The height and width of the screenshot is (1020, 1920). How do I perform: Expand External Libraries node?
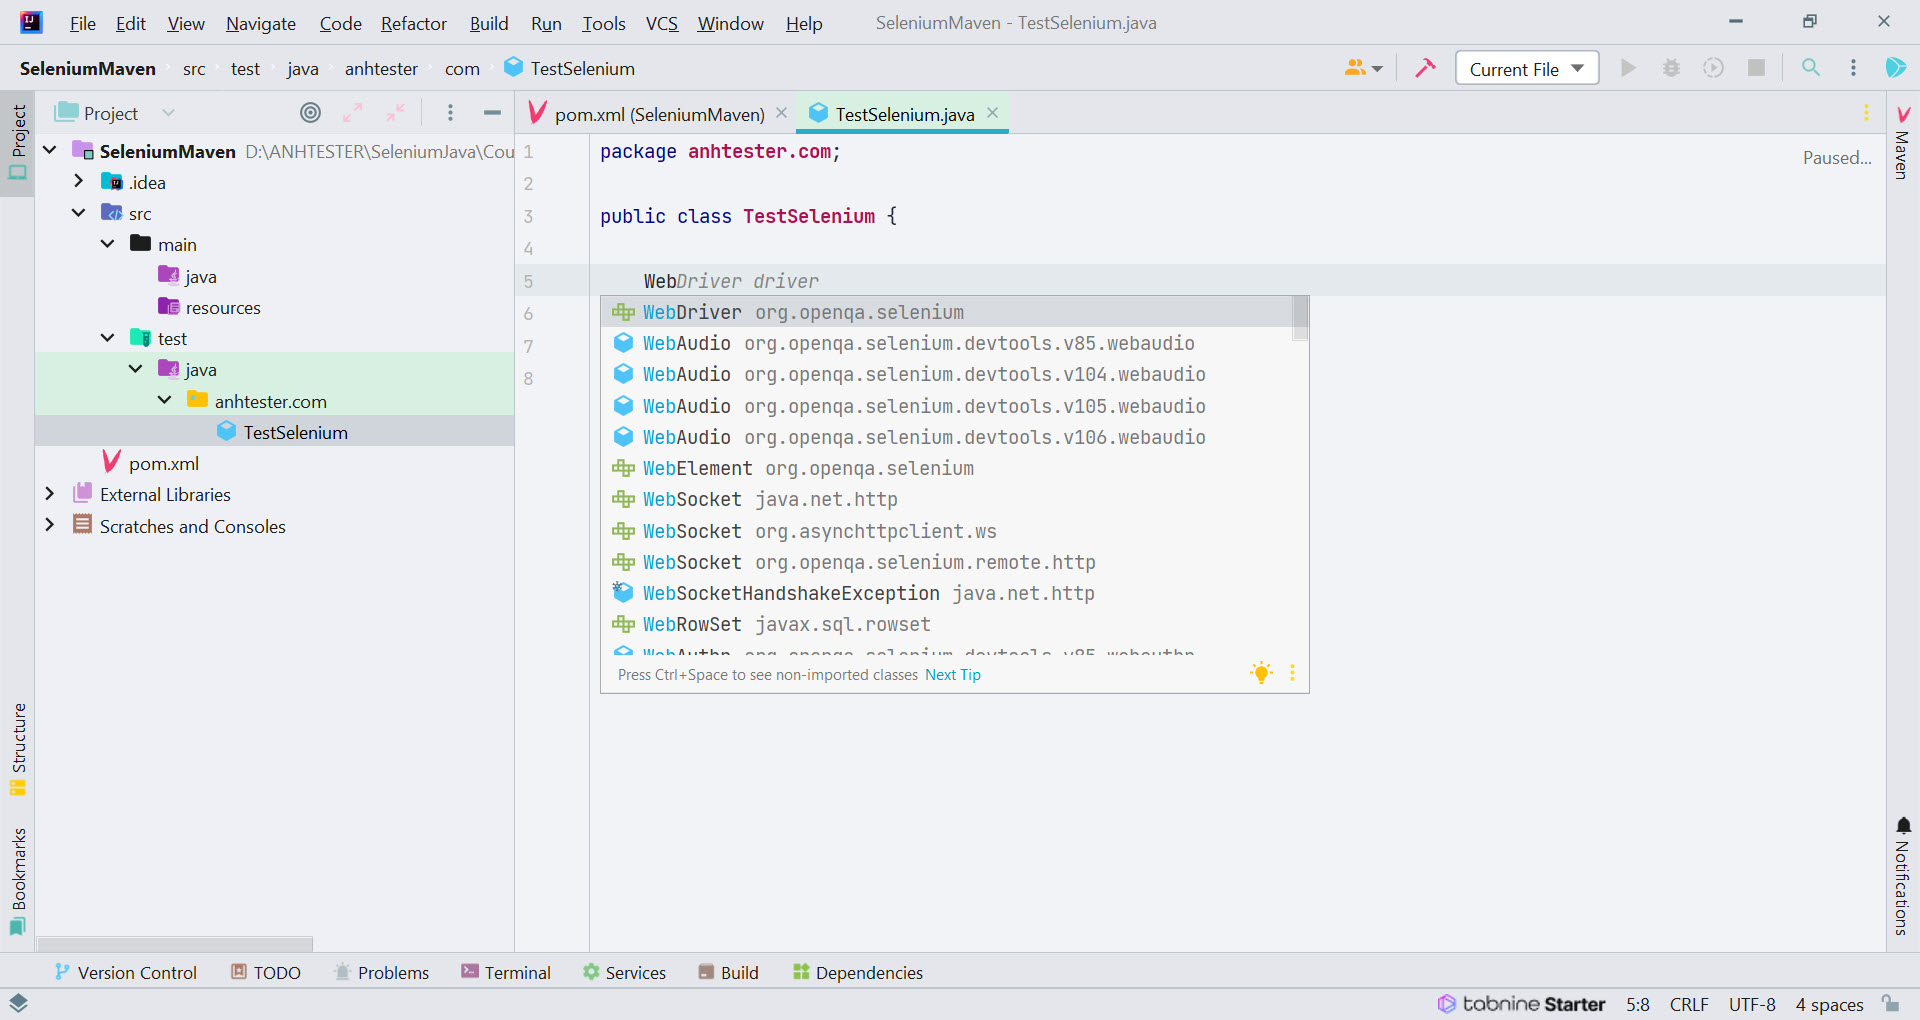pos(50,494)
